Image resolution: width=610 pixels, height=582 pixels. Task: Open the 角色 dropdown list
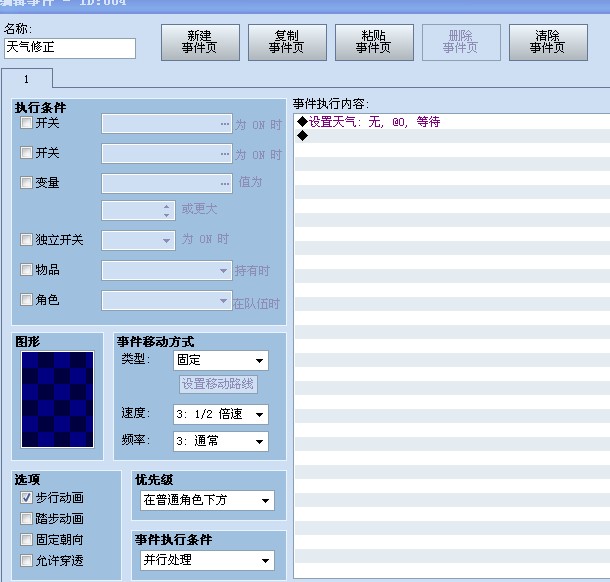pyautogui.click(x=167, y=300)
